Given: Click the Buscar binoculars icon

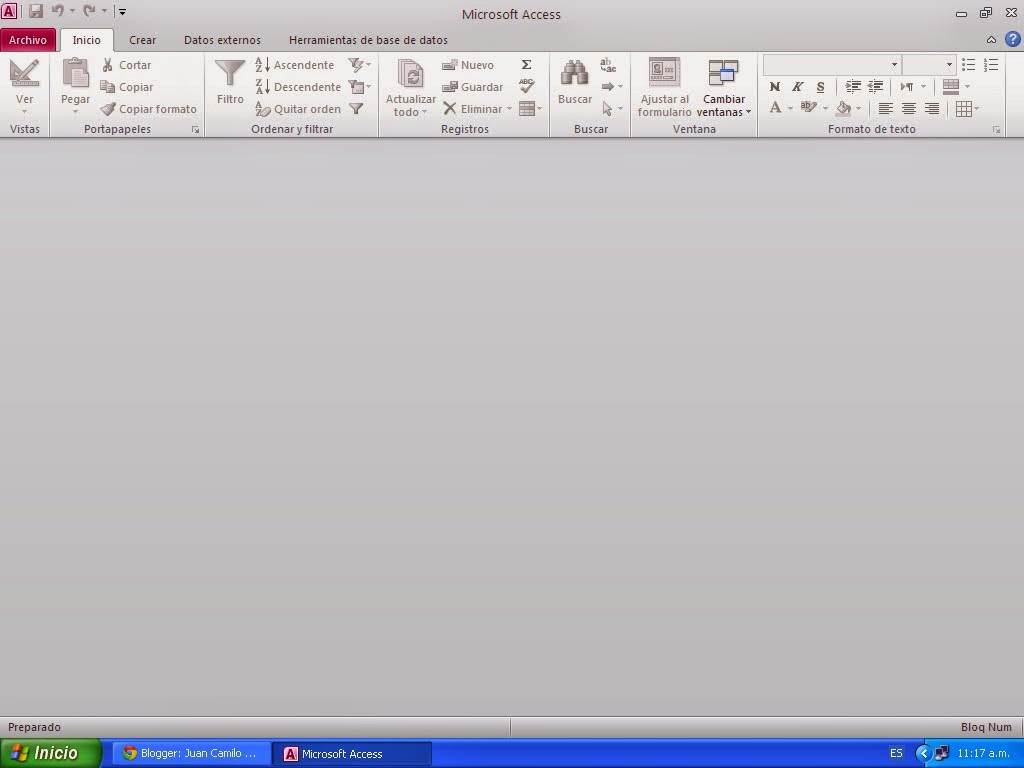Looking at the screenshot, I should point(575,73).
